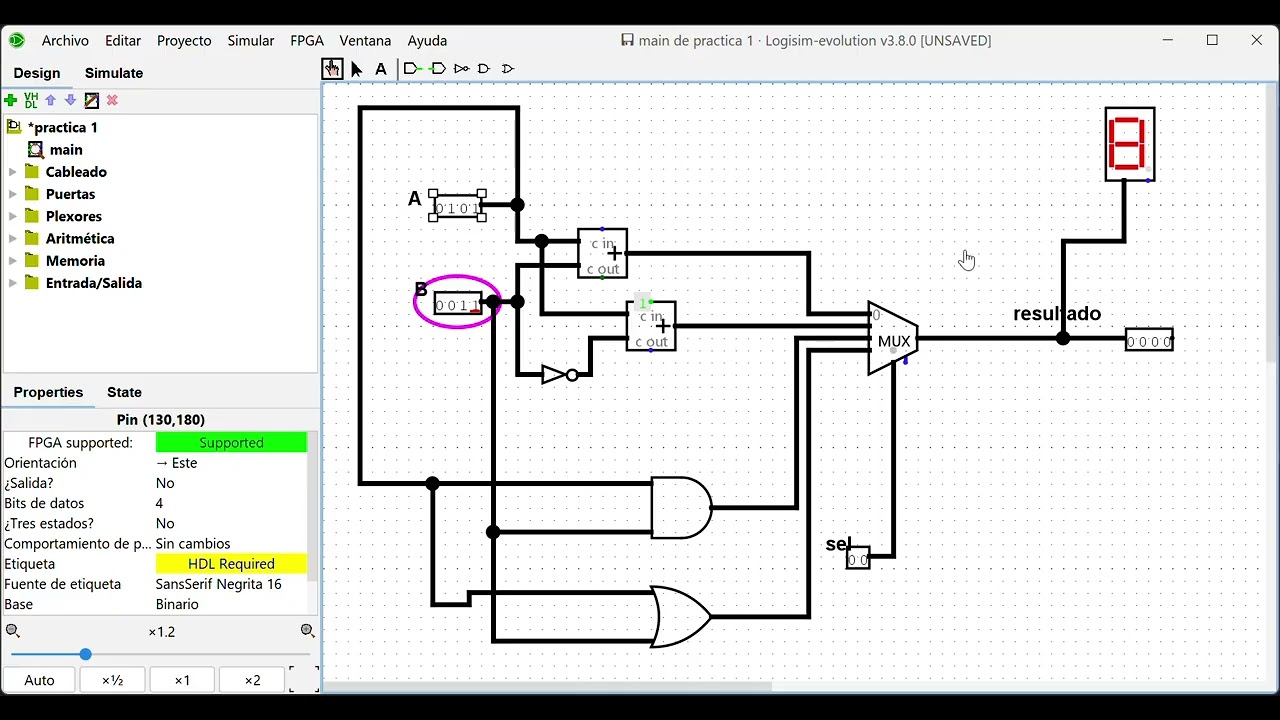Screen dimensions: 1280x720
Task: Open the Ayuda menu
Action: [x=427, y=41]
